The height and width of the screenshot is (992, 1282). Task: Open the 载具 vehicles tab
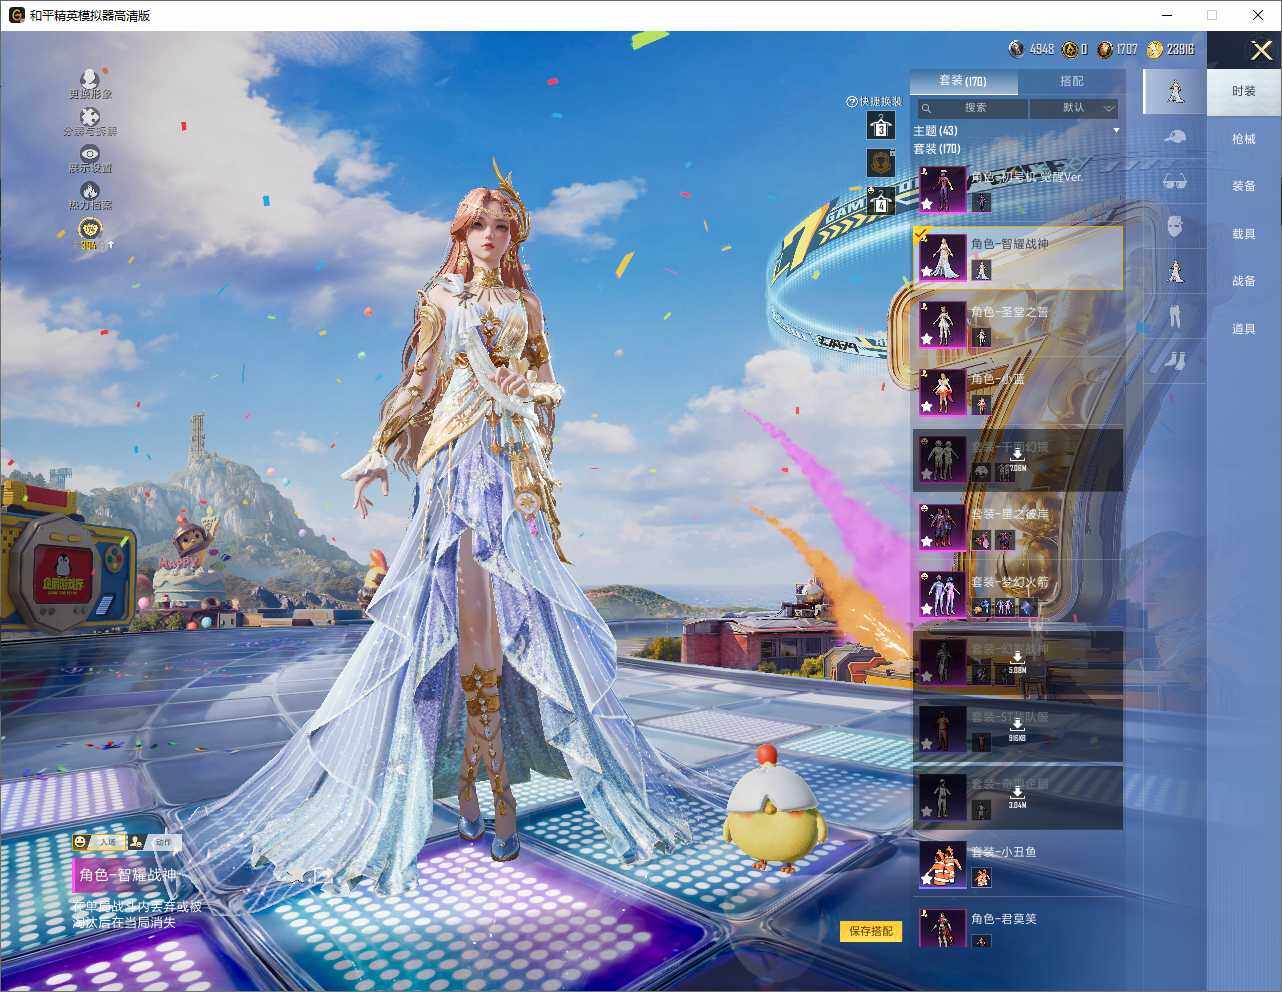click(x=1244, y=234)
